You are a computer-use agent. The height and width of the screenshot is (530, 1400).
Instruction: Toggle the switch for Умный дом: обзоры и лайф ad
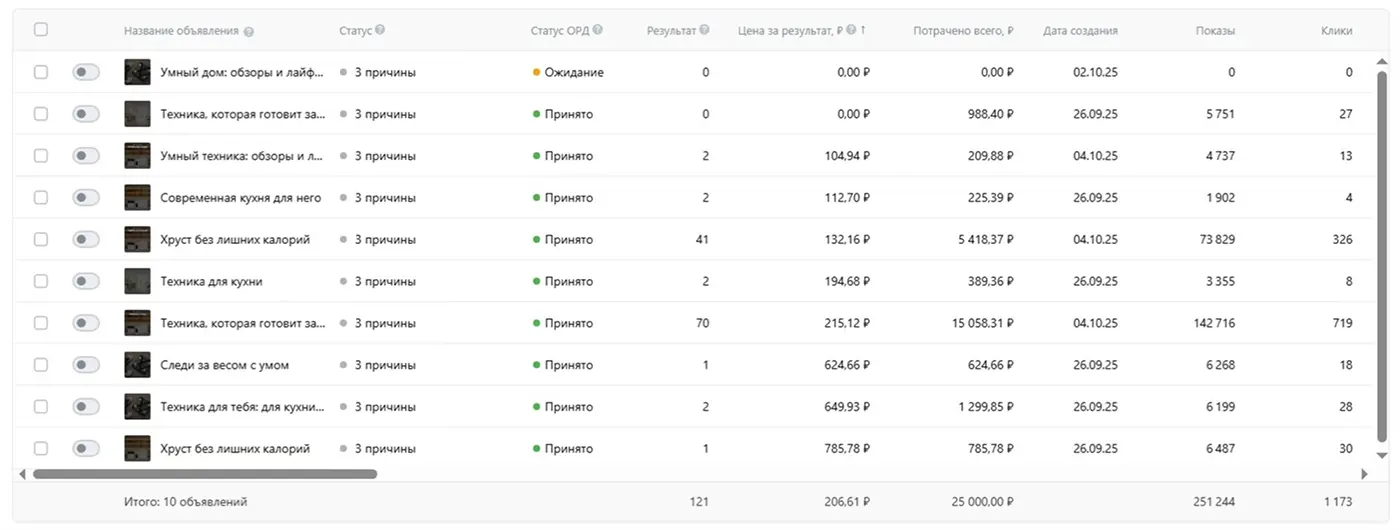click(x=86, y=72)
